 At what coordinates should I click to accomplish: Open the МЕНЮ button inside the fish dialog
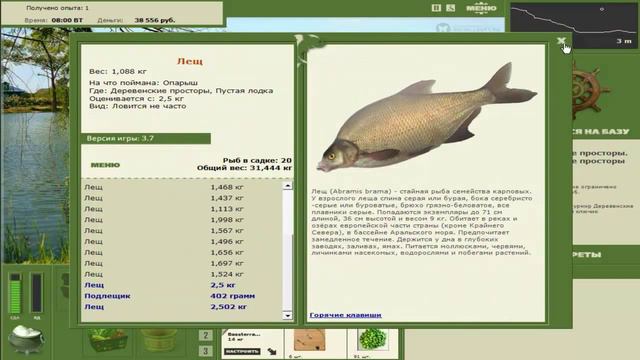tap(105, 165)
